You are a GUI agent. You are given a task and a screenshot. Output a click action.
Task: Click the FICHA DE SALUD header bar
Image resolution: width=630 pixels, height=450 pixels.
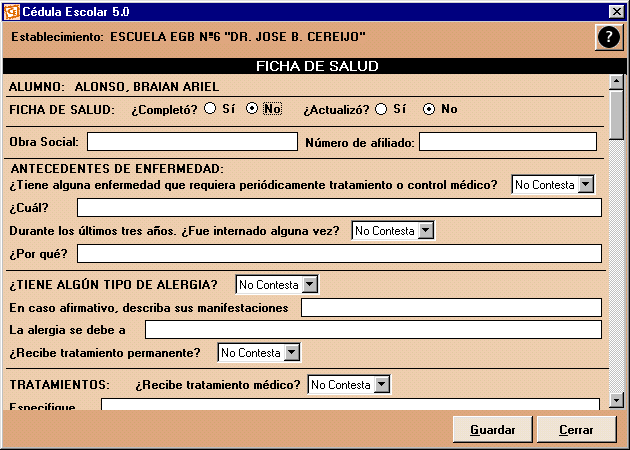pyautogui.click(x=315, y=66)
